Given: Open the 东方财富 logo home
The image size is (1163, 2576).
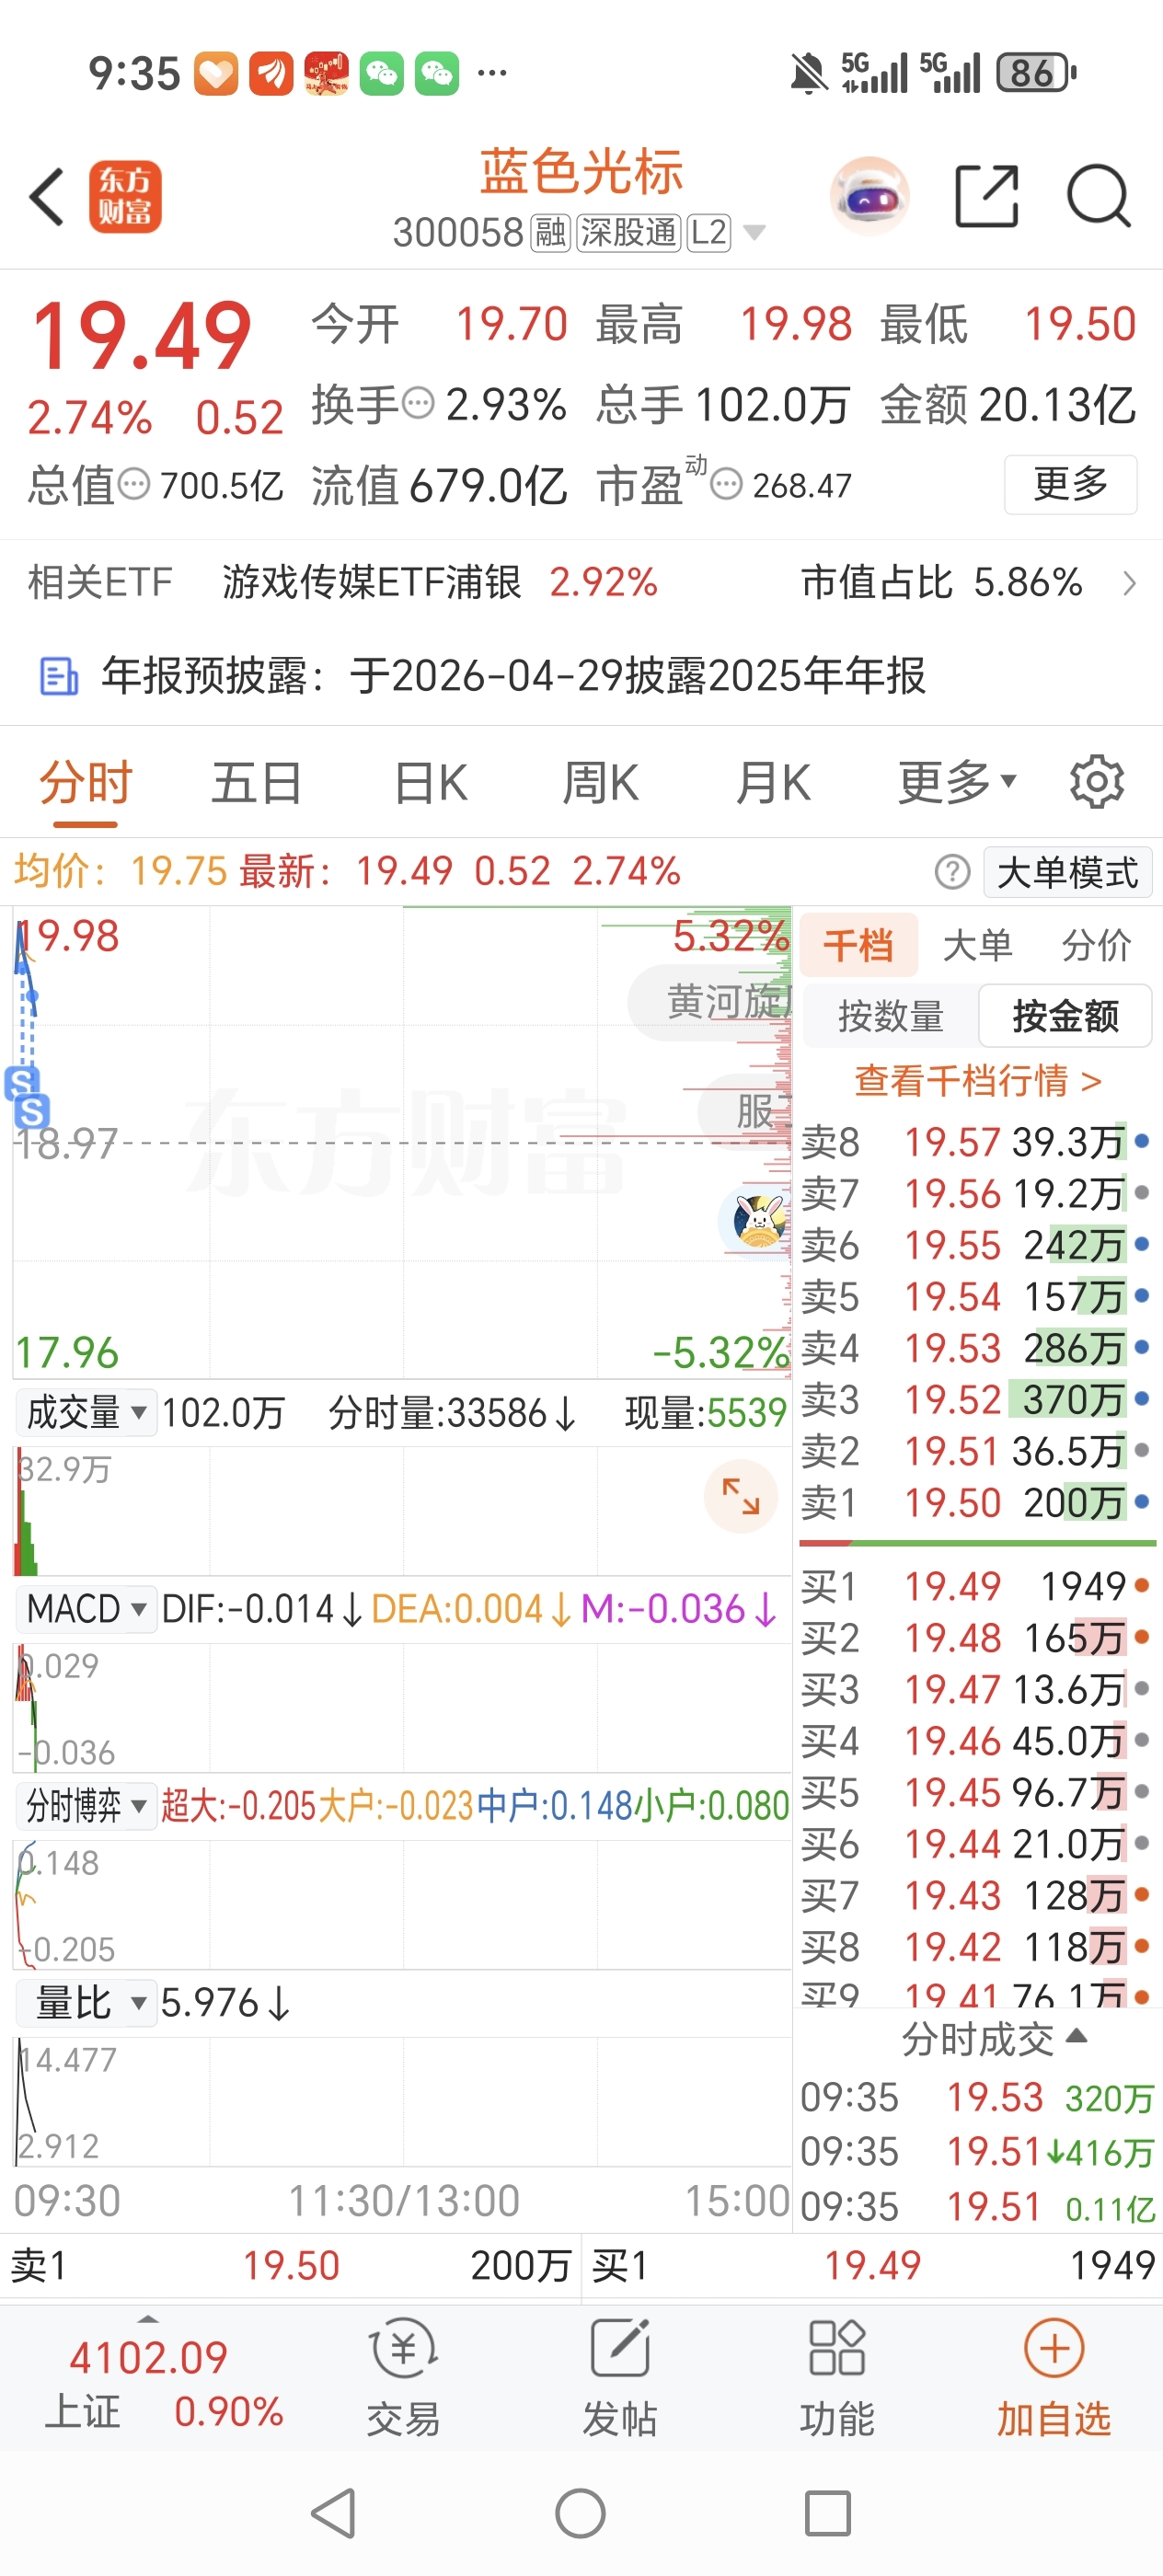Looking at the screenshot, I should [125, 196].
